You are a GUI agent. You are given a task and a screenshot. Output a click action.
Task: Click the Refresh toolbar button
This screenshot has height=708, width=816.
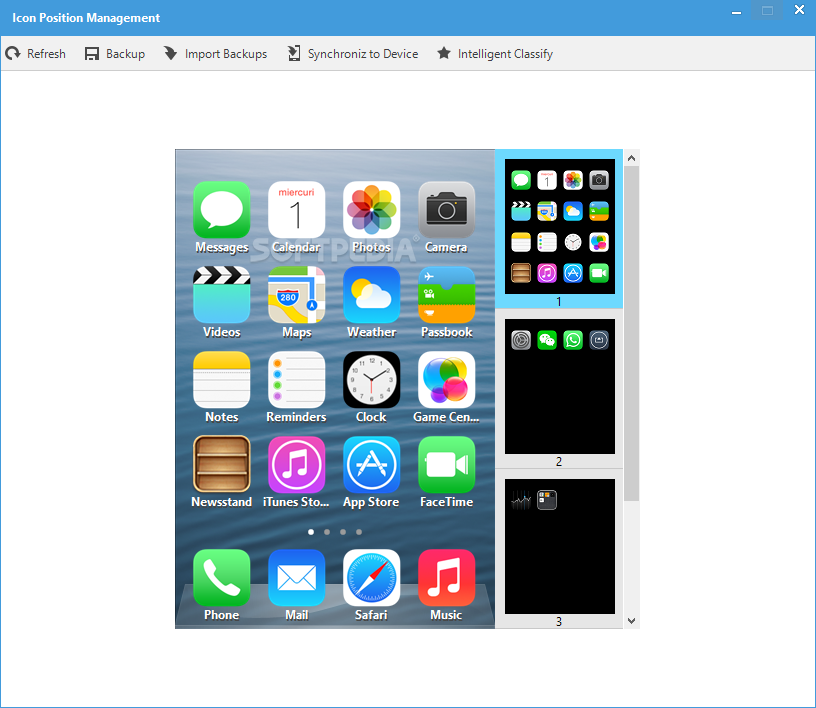point(35,54)
